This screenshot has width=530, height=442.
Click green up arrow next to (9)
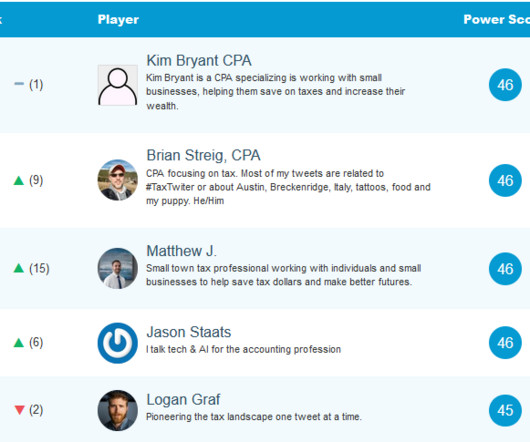point(19,180)
